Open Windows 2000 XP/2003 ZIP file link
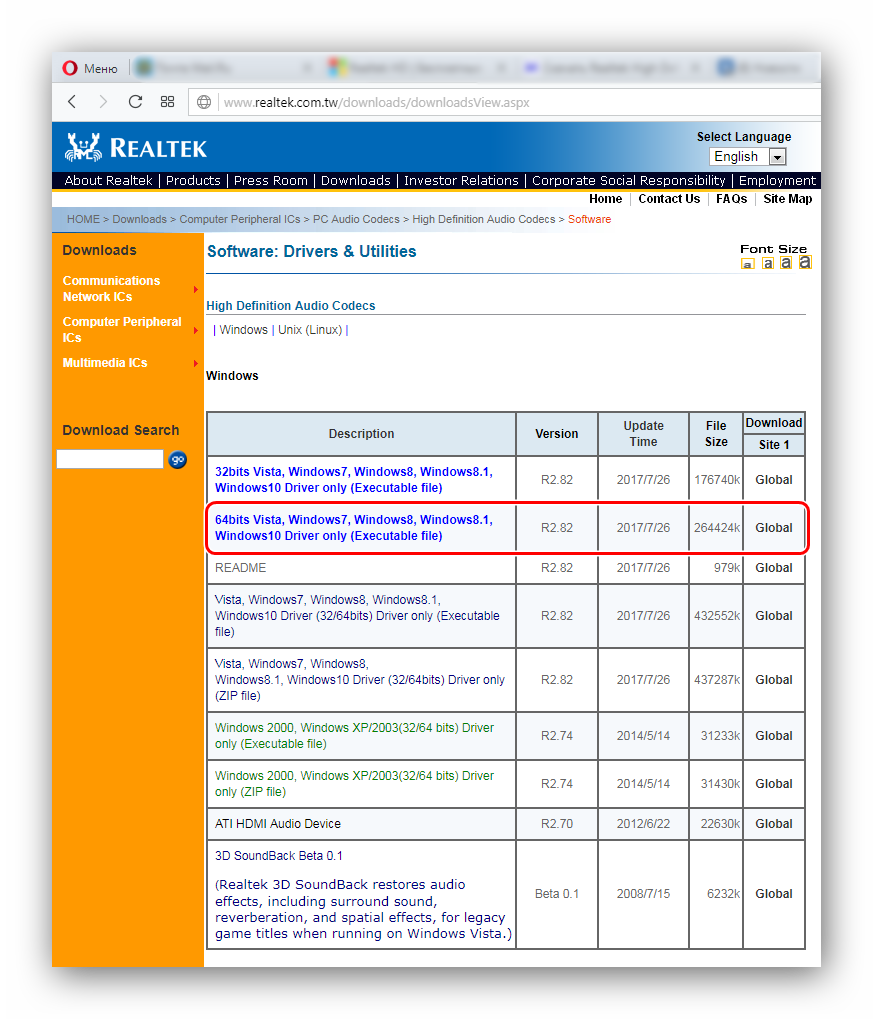The height and width of the screenshot is (1019, 873). click(354, 784)
